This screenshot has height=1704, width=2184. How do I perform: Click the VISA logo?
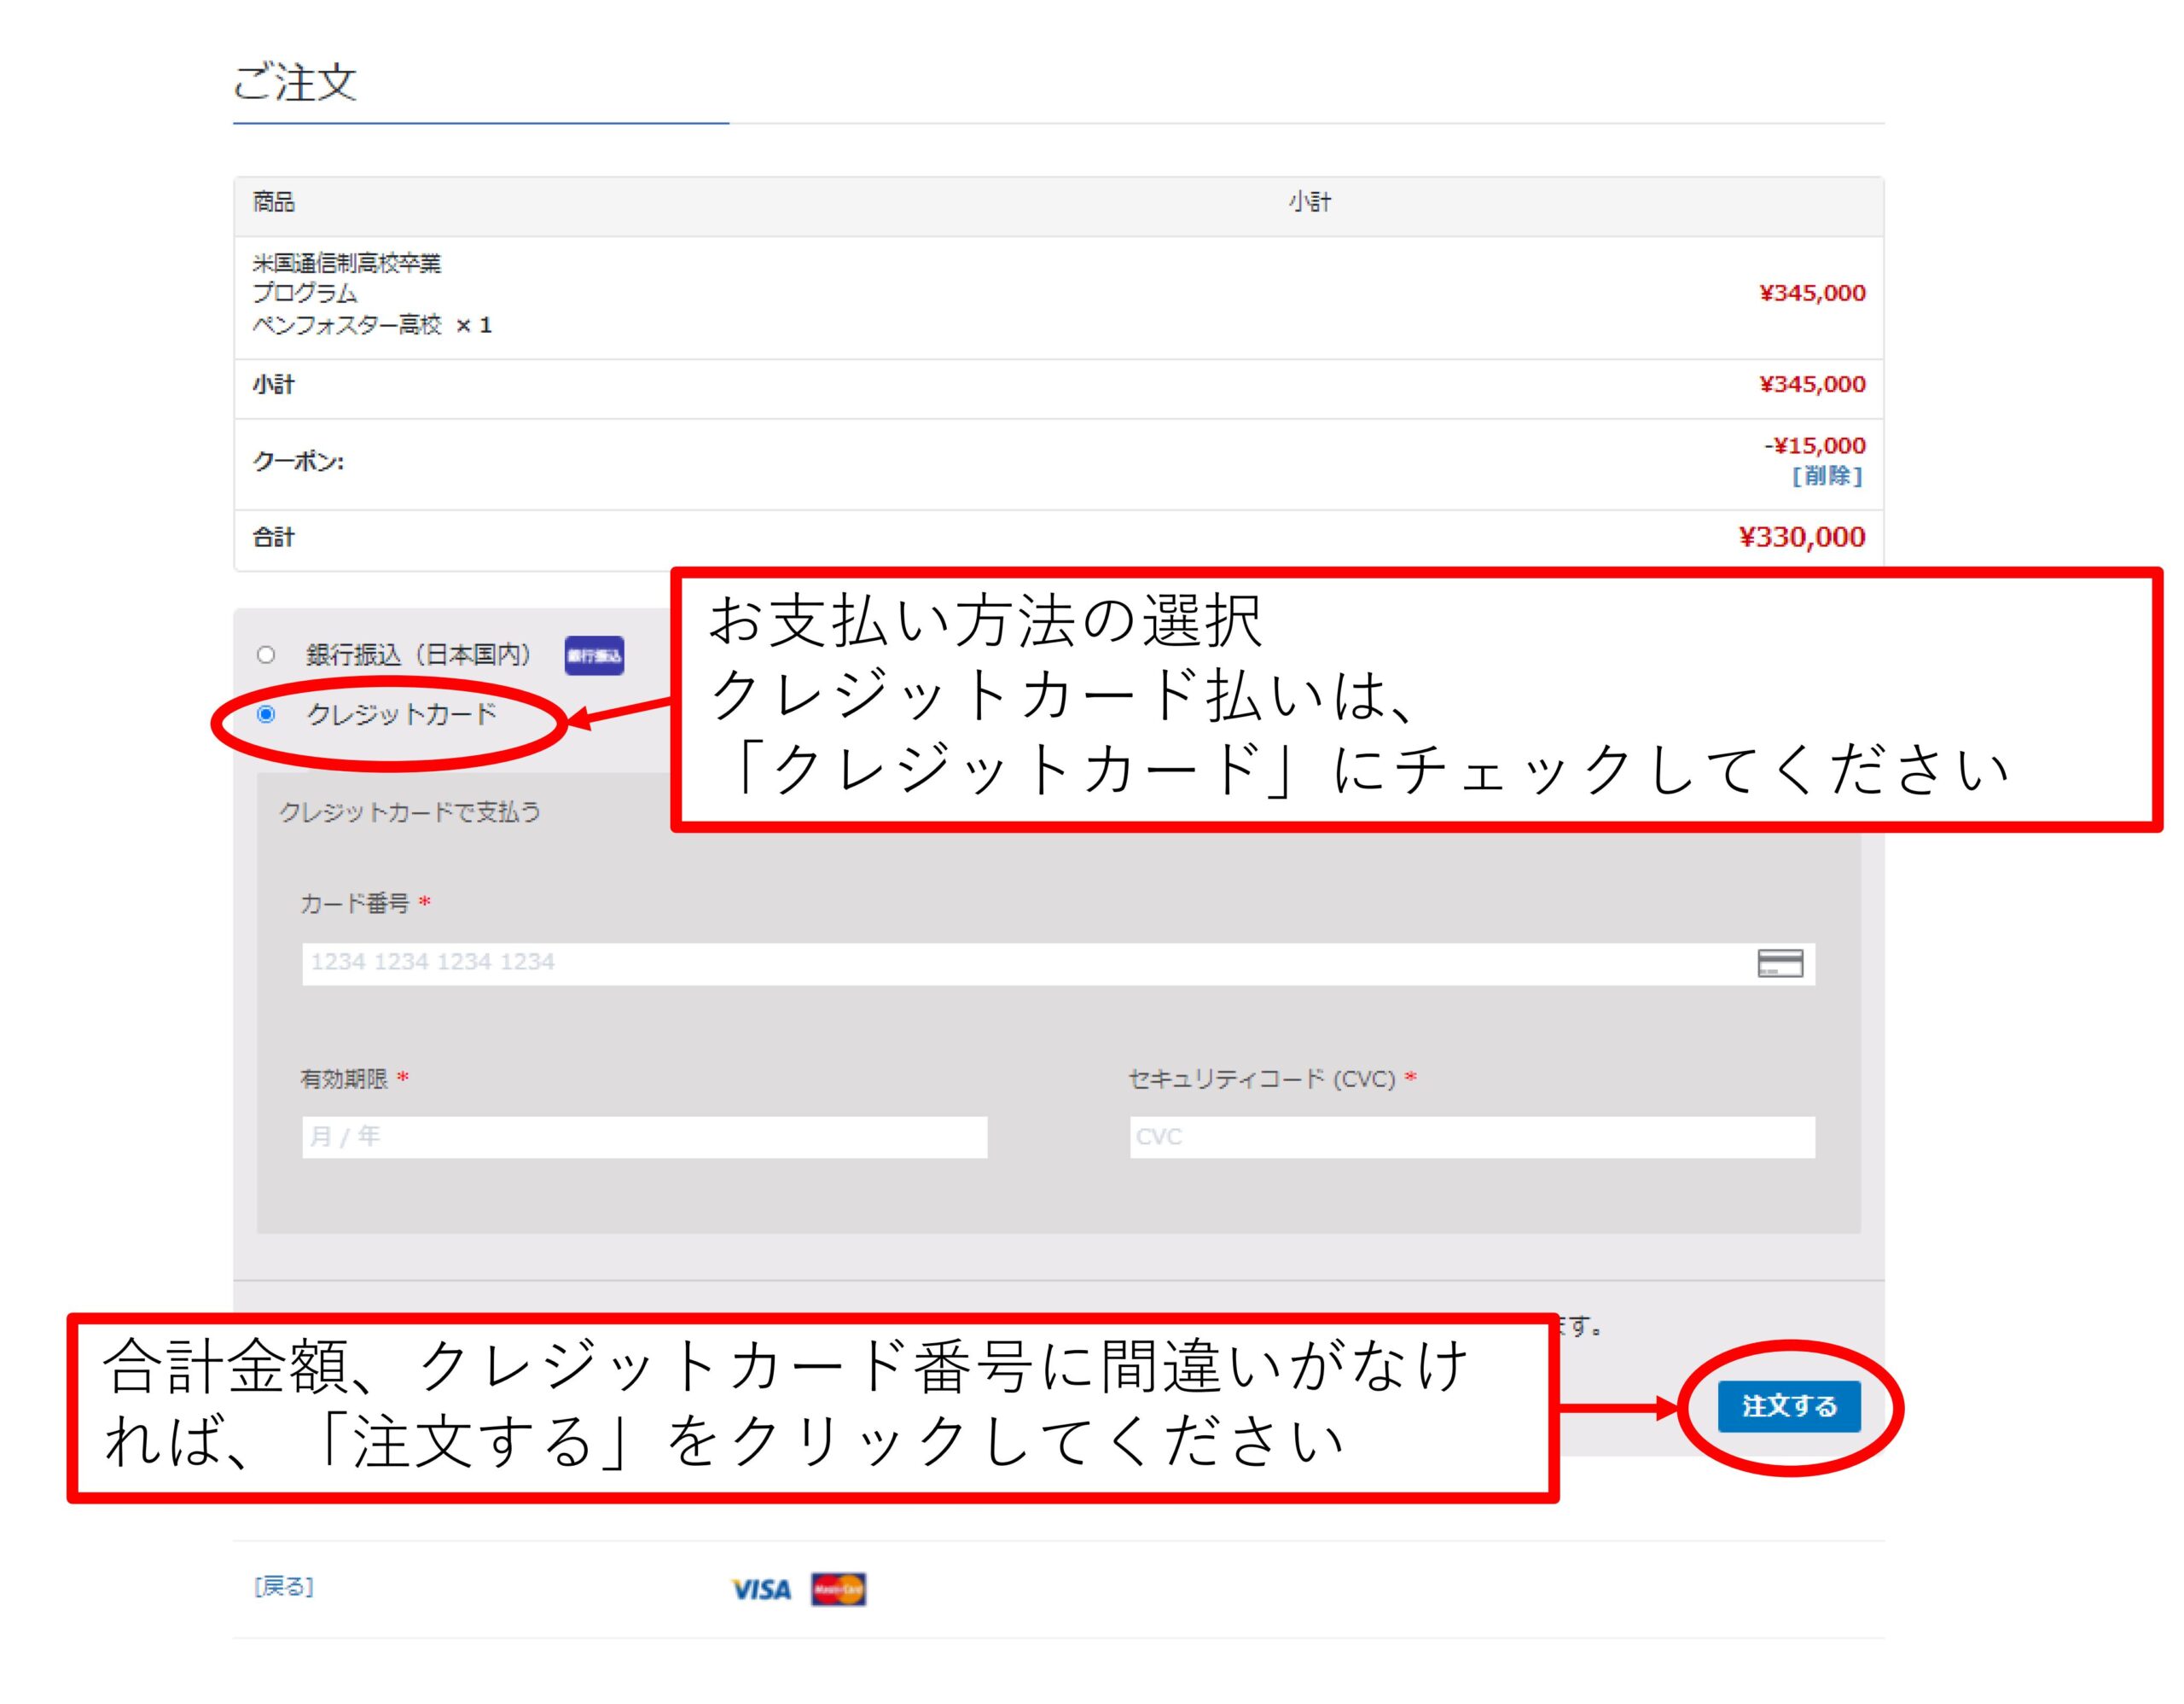point(761,1590)
